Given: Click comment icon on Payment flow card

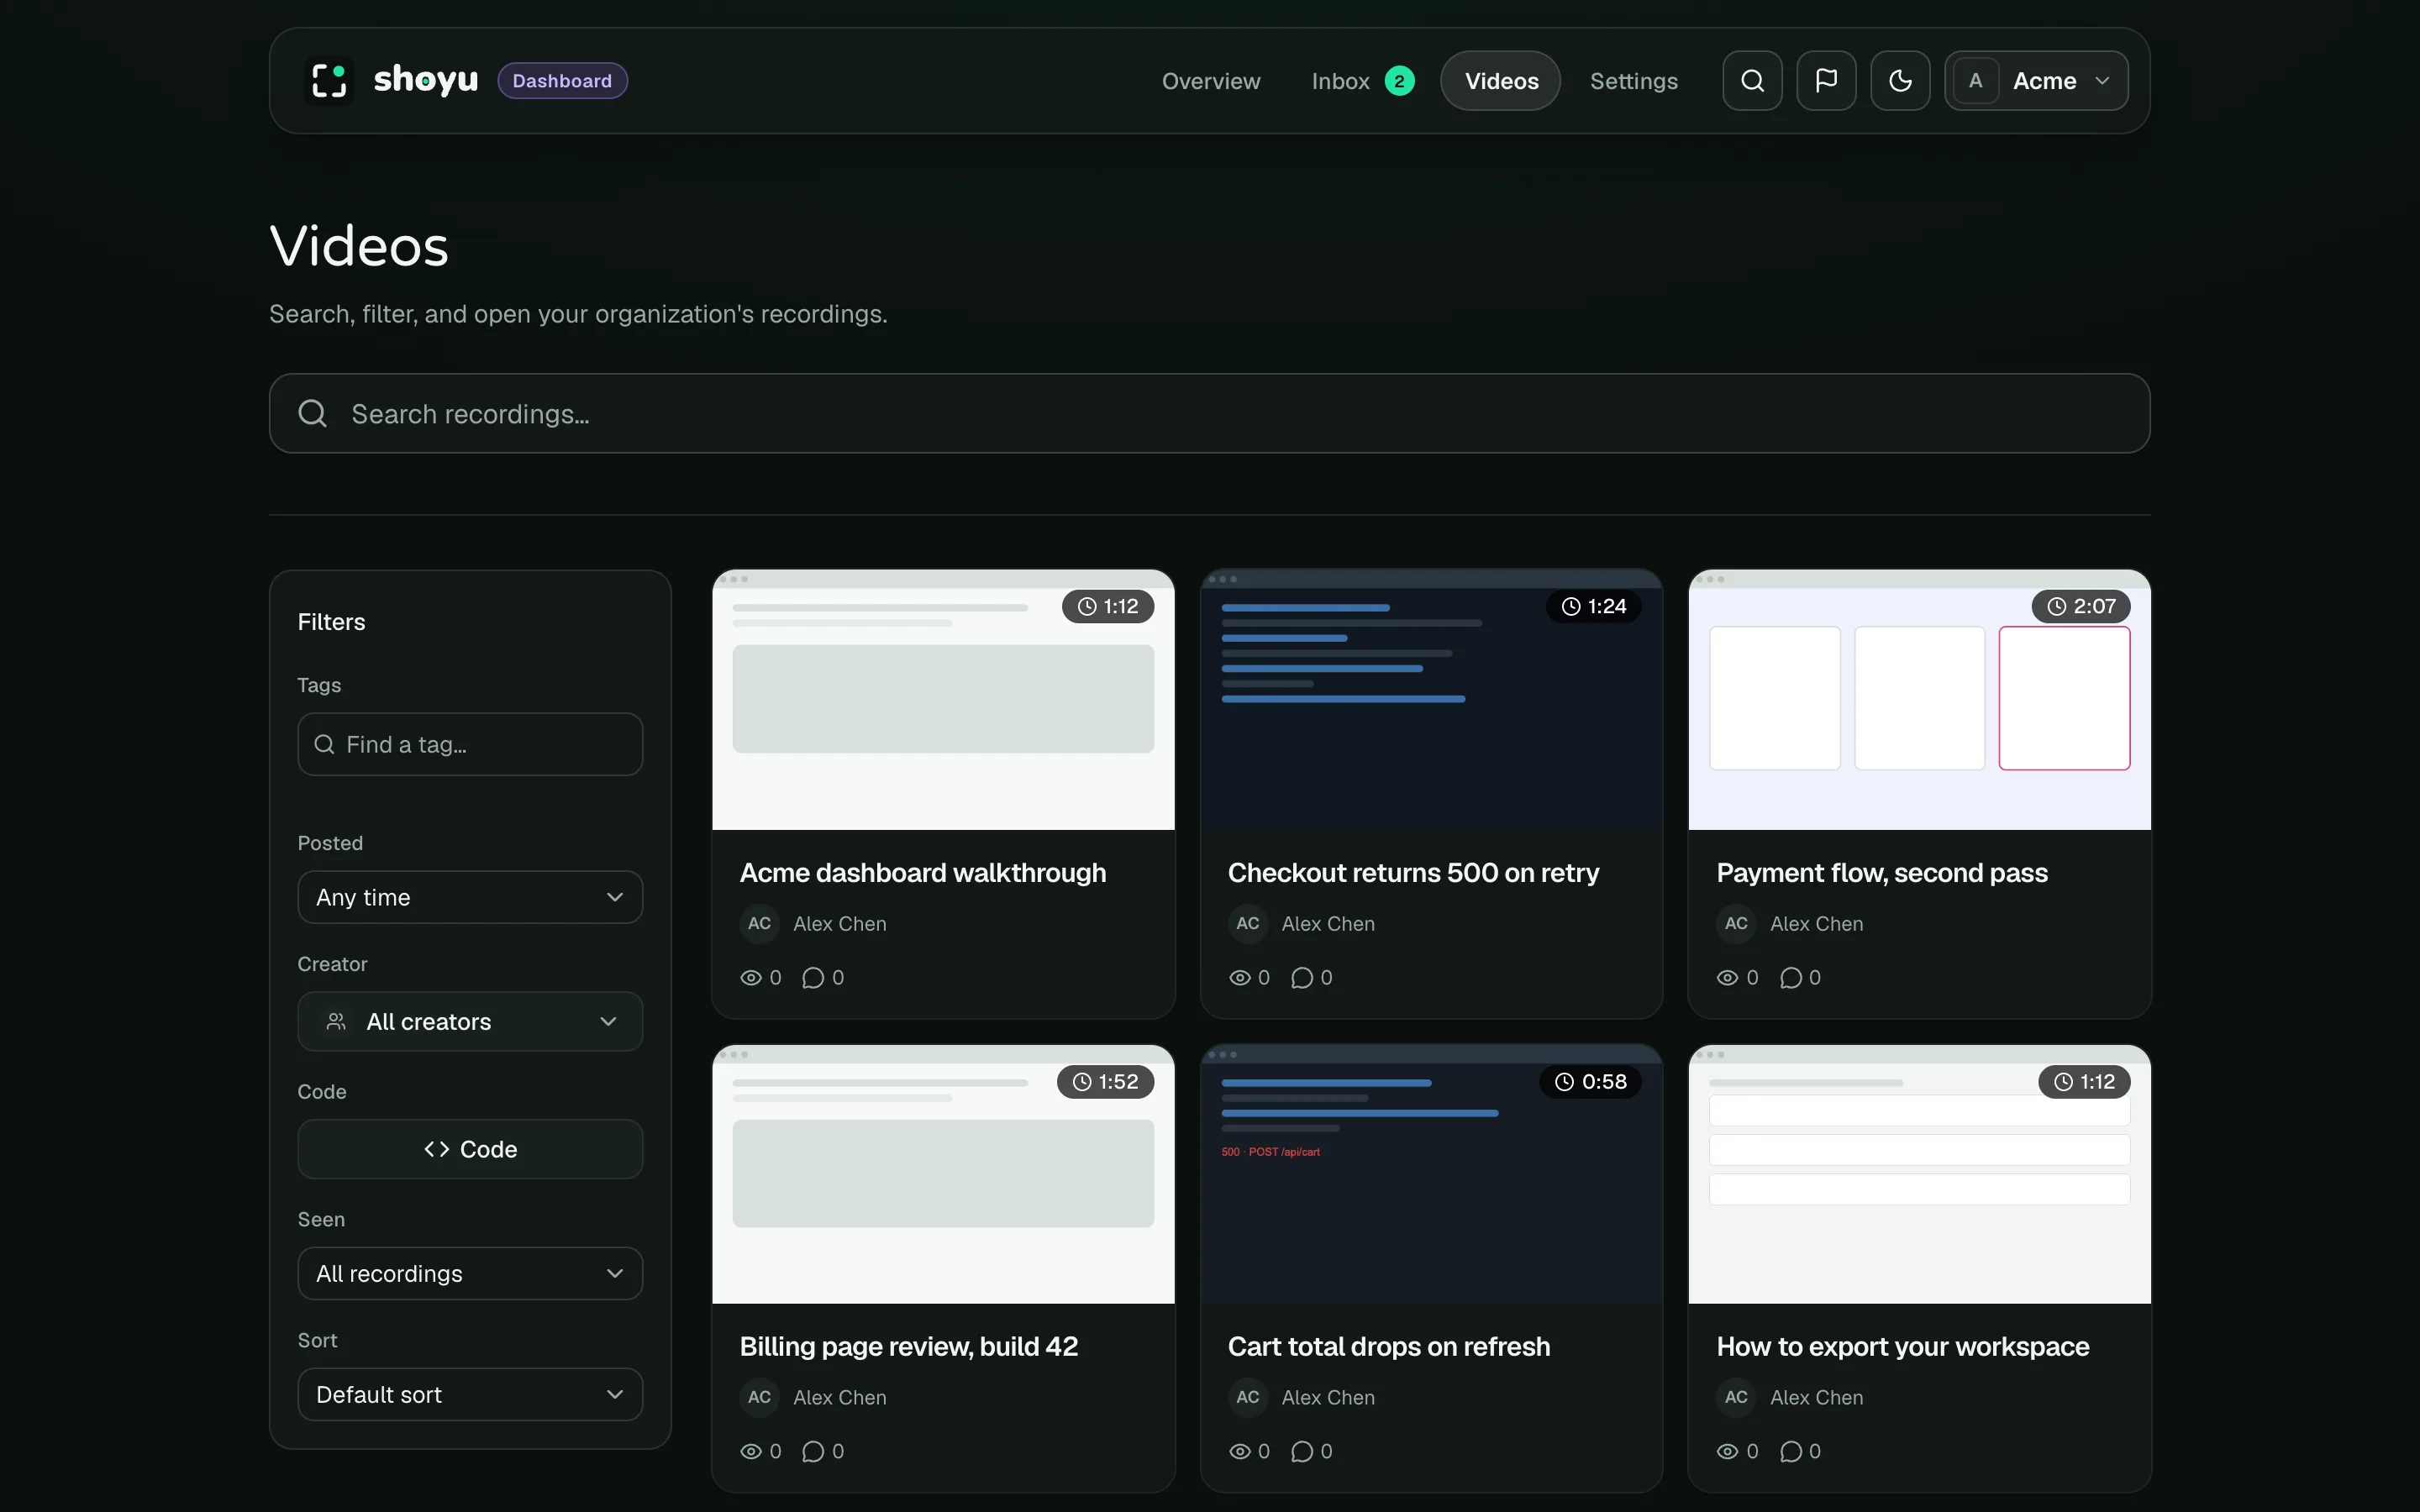Looking at the screenshot, I should (x=1791, y=977).
